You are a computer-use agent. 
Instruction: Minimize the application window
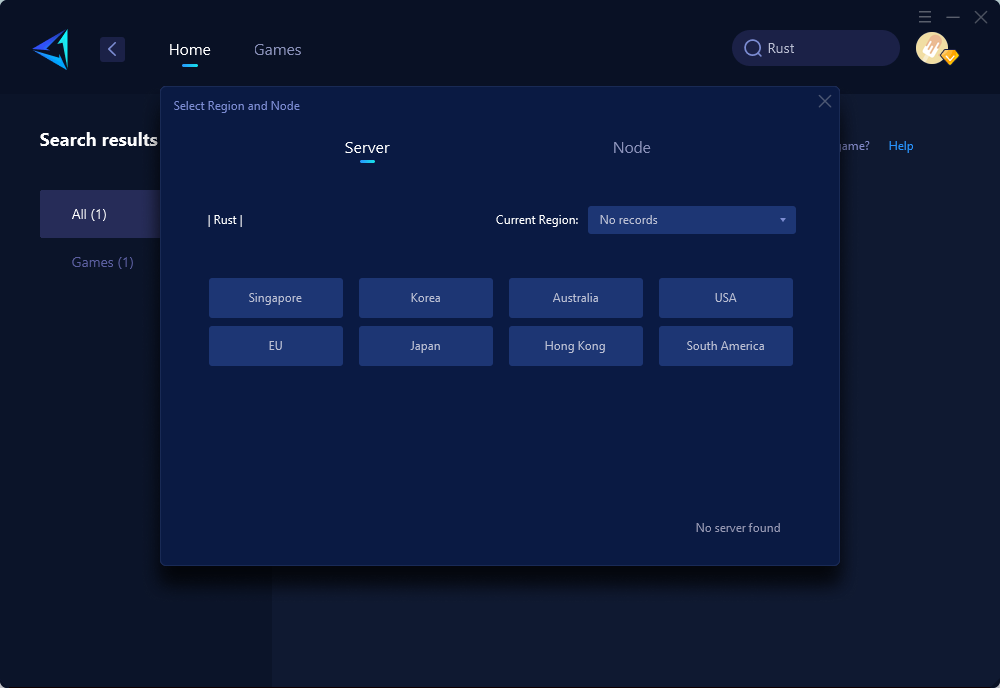(x=953, y=17)
